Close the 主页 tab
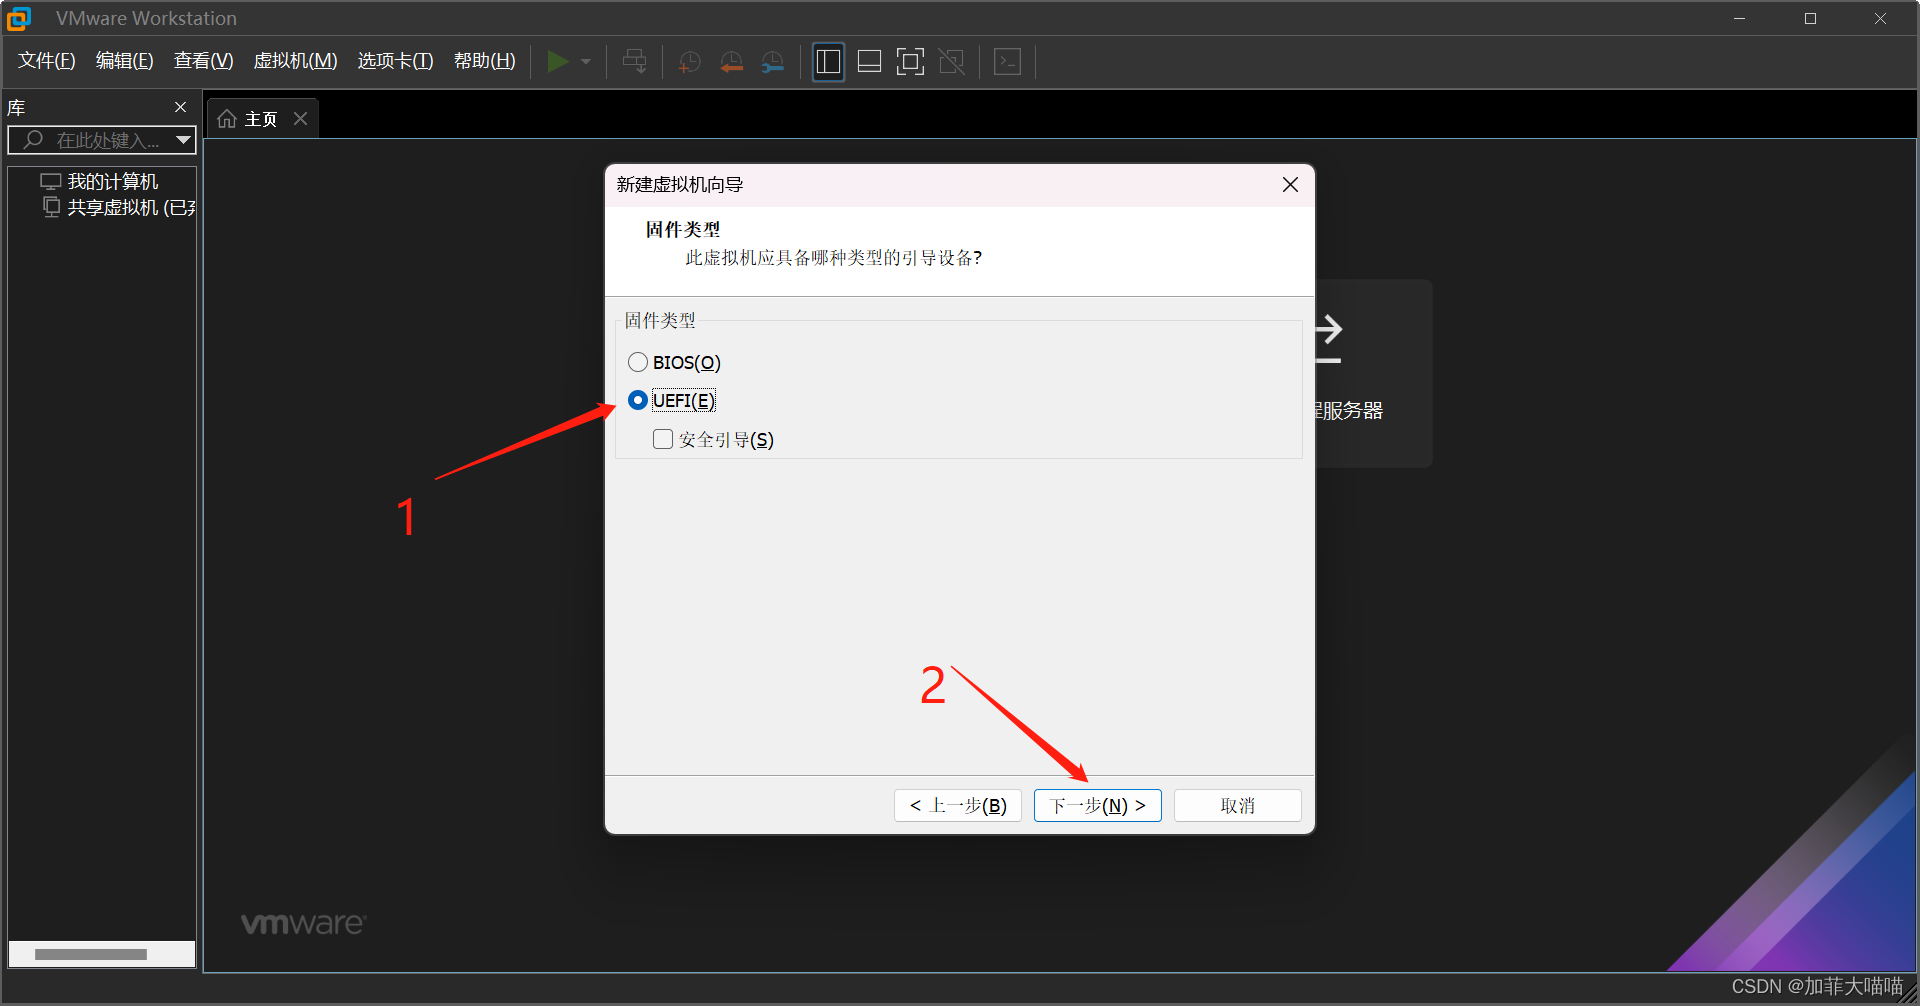 (x=300, y=118)
